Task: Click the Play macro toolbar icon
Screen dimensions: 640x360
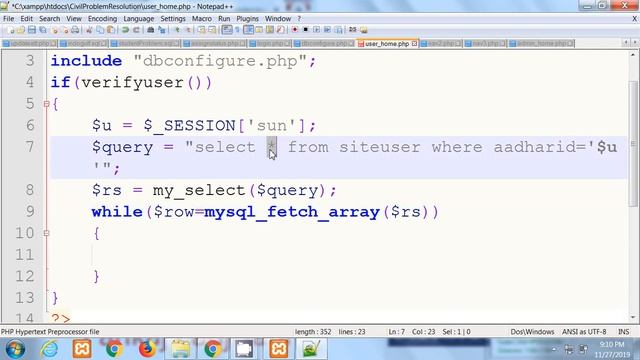Action: [x=316, y=30]
